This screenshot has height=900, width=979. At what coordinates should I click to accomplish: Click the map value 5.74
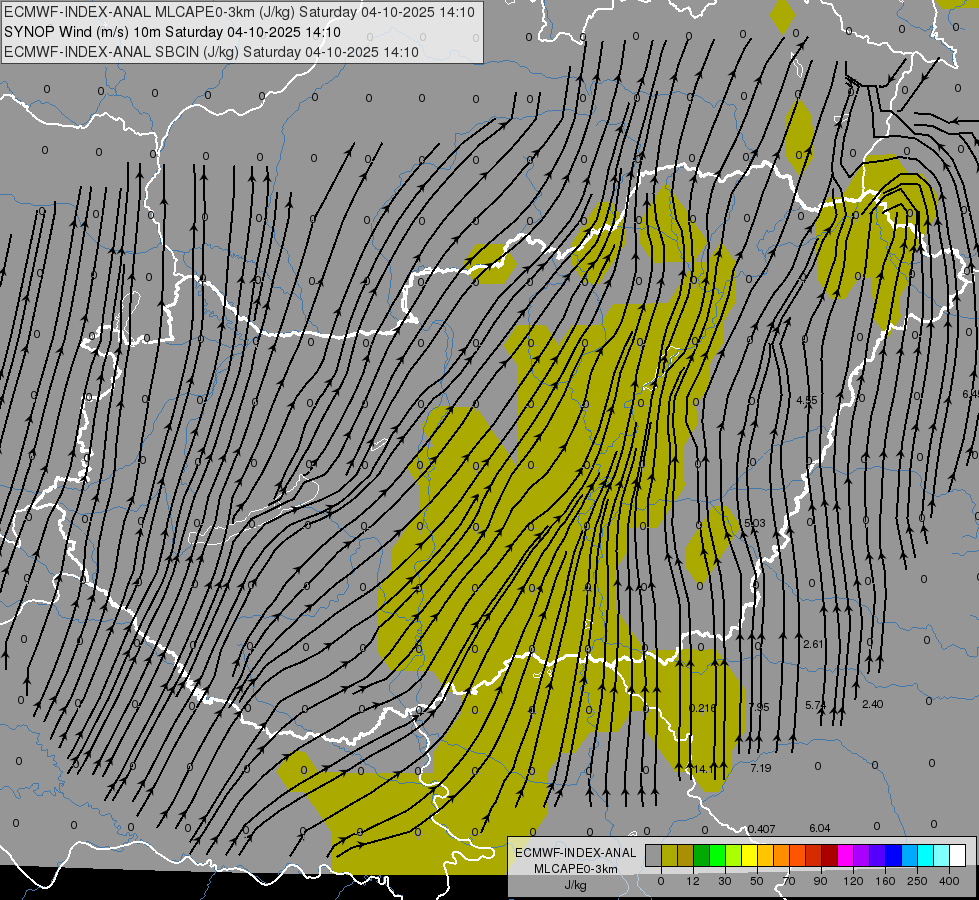[815, 705]
